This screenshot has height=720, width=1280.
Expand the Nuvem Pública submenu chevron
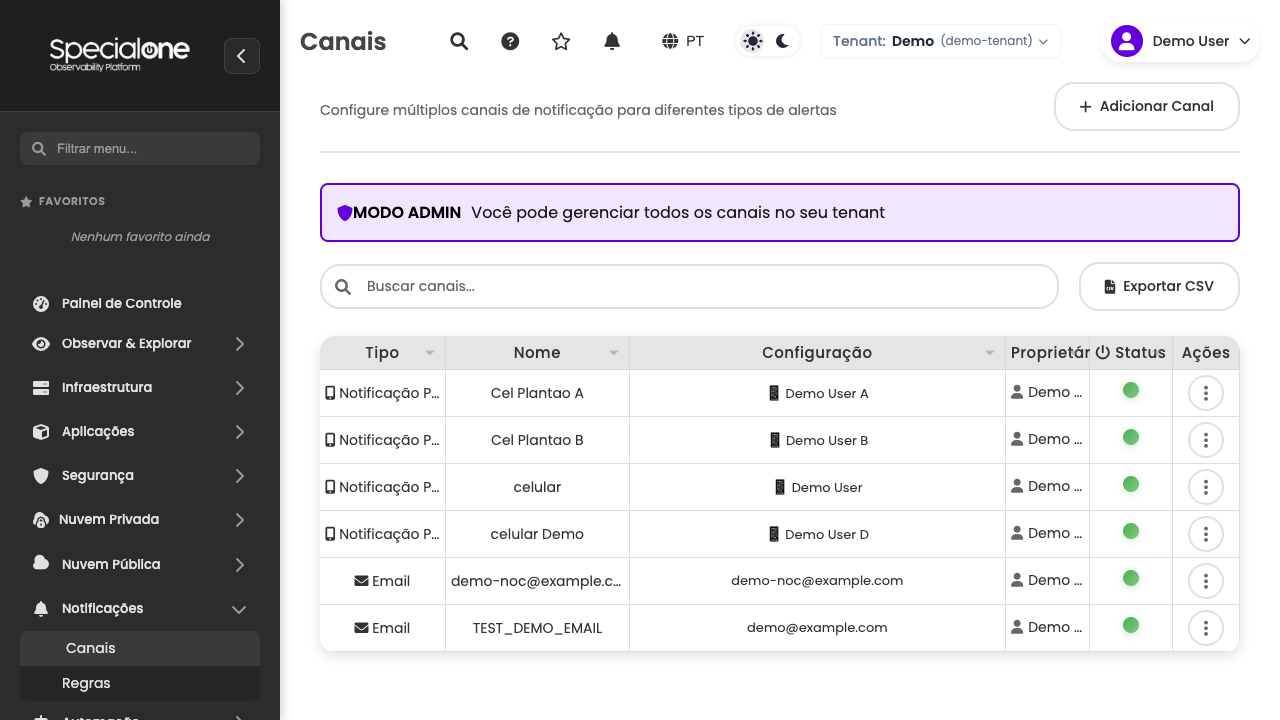[240, 565]
